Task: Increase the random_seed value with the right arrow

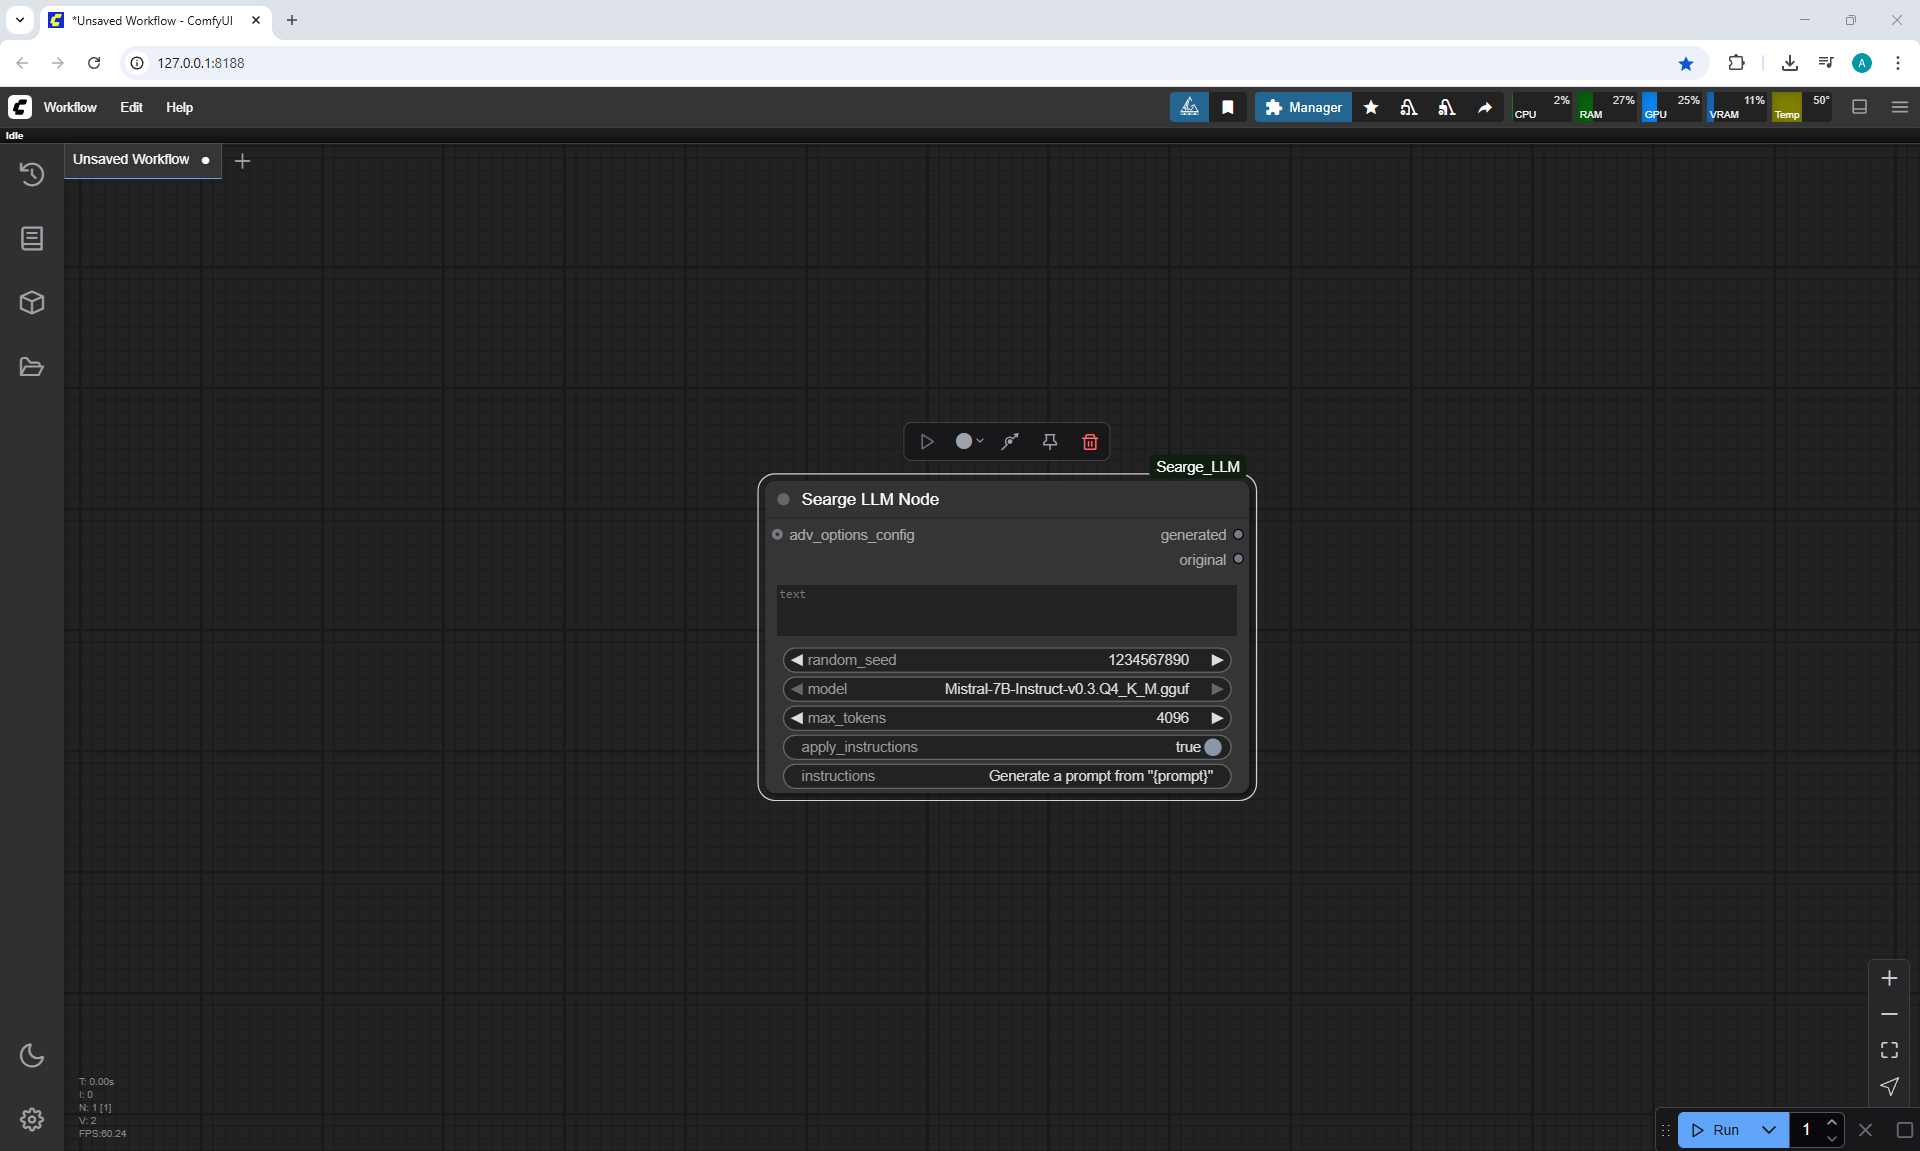Action: 1217,660
